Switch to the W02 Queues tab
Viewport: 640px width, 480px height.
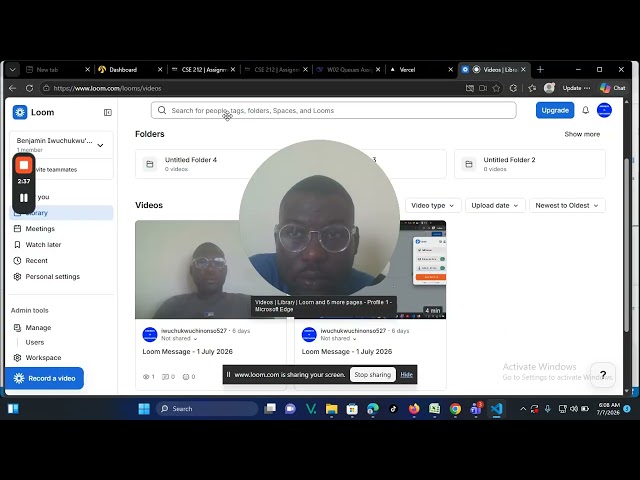[345, 70]
